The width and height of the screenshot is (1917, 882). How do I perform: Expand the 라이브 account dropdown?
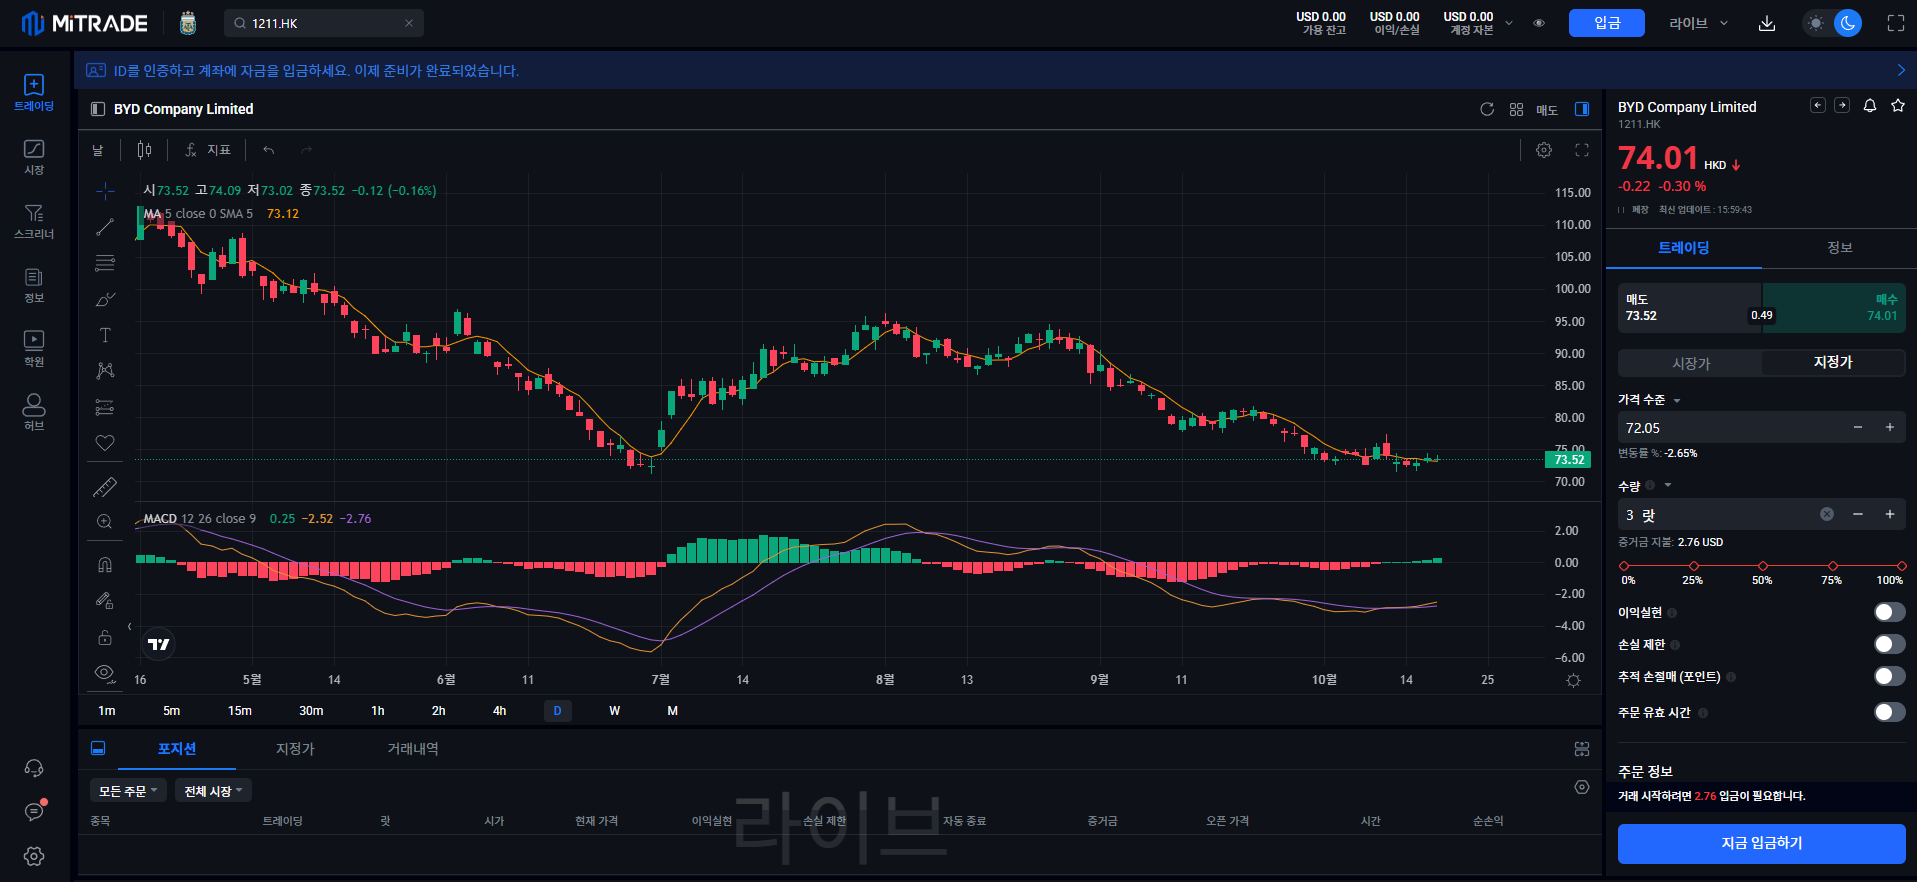click(x=1698, y=23)
